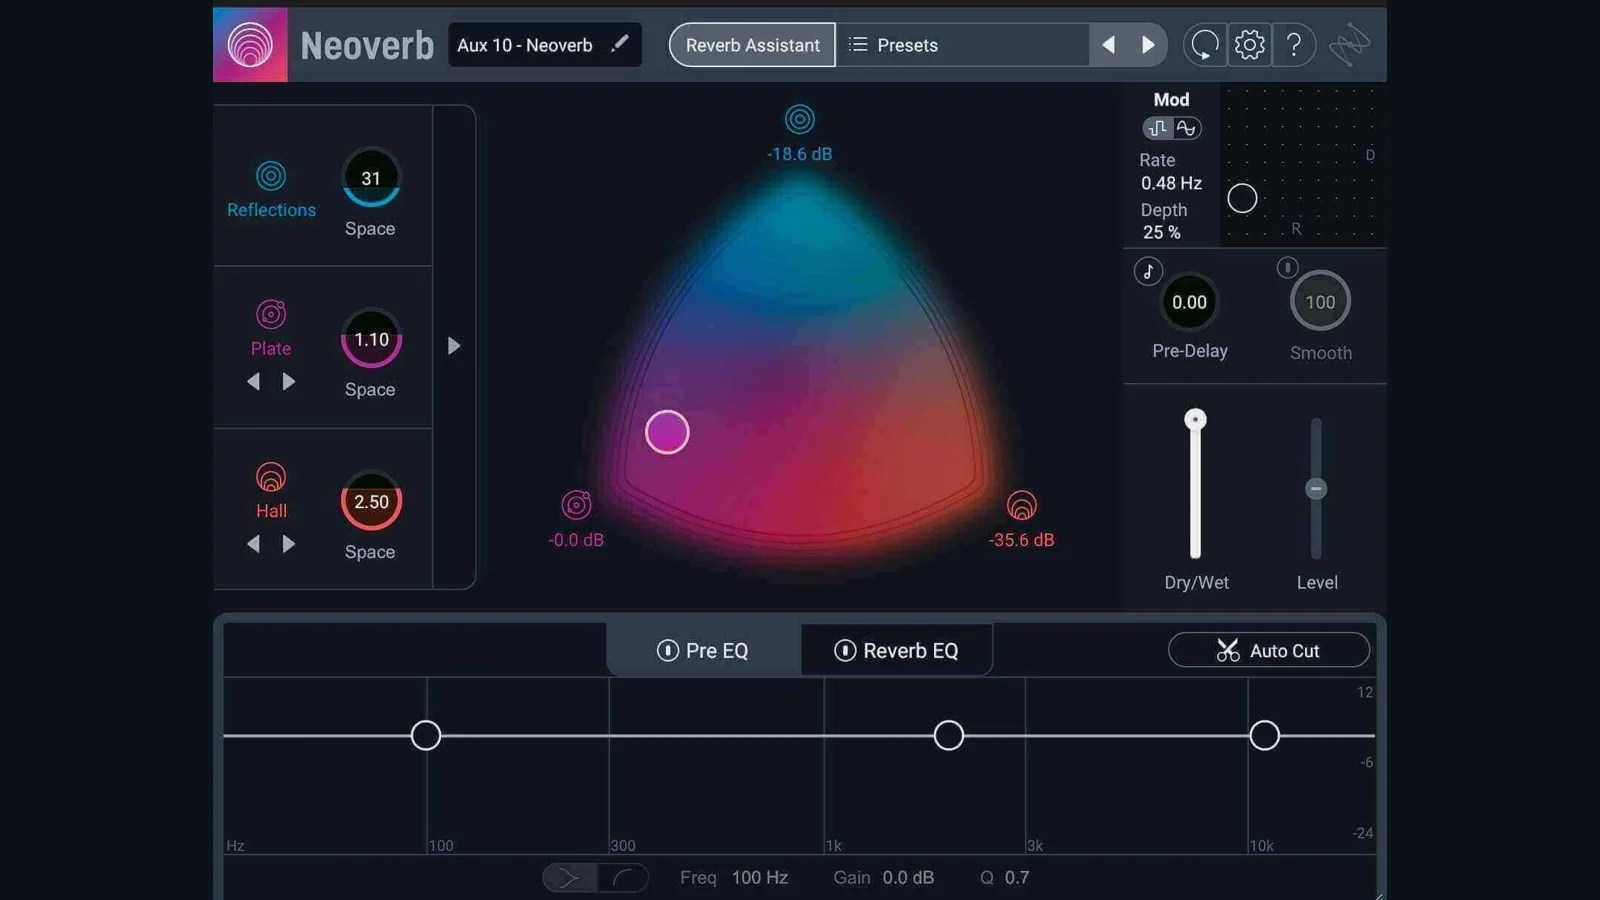
Task: Toggle the Smooth power button
Action: (x=1287, y=267)
